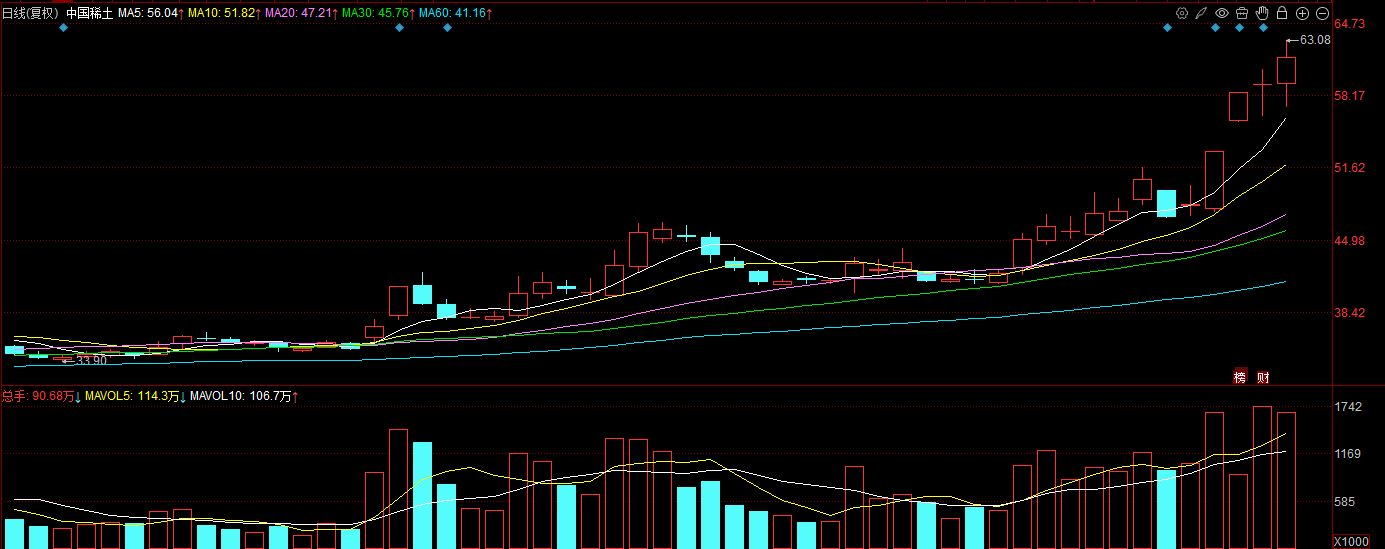Select the MA30: 45.76 indicator label
1385x549 pixels.
click(x=377, y=13)
